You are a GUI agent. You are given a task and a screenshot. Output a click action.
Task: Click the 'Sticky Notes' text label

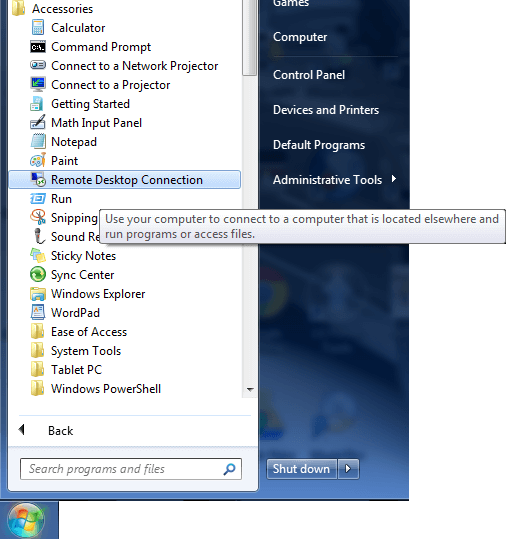pyautogui.click(x=84, y=256)
